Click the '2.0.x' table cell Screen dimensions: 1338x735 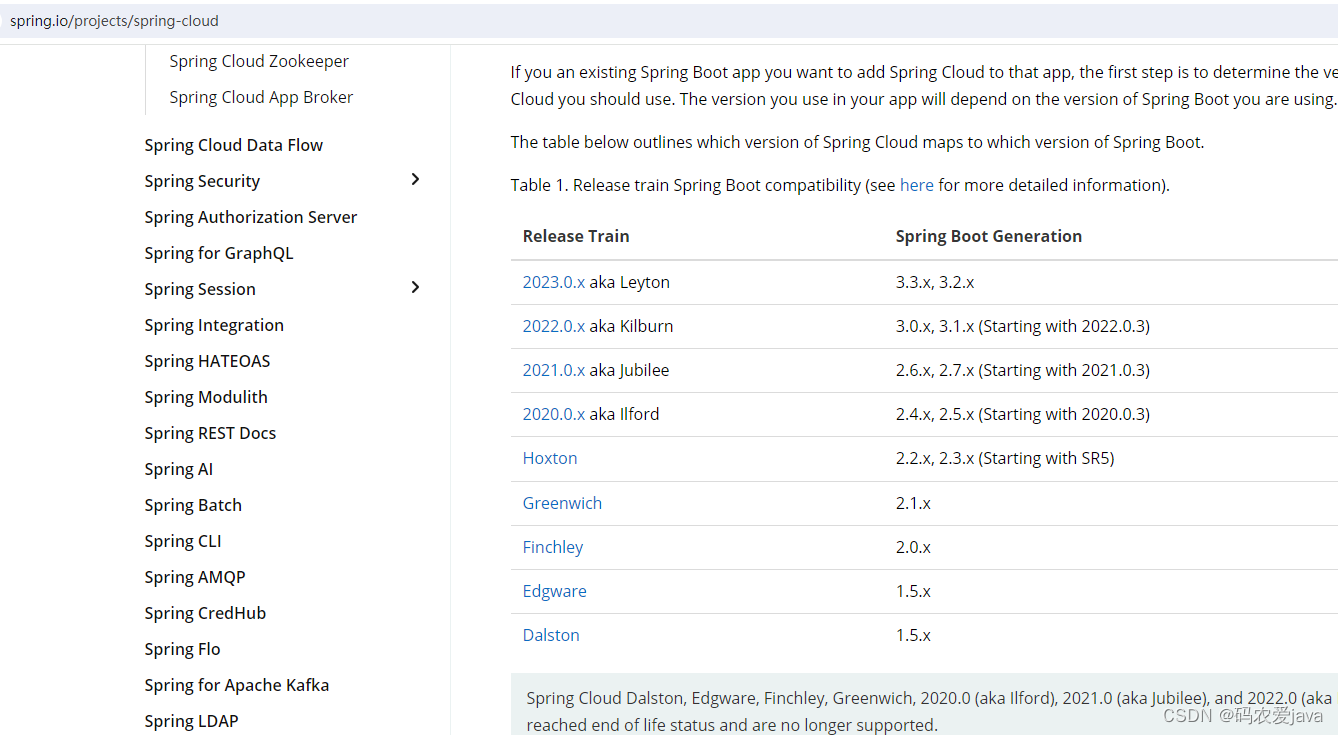click(913, 547)
